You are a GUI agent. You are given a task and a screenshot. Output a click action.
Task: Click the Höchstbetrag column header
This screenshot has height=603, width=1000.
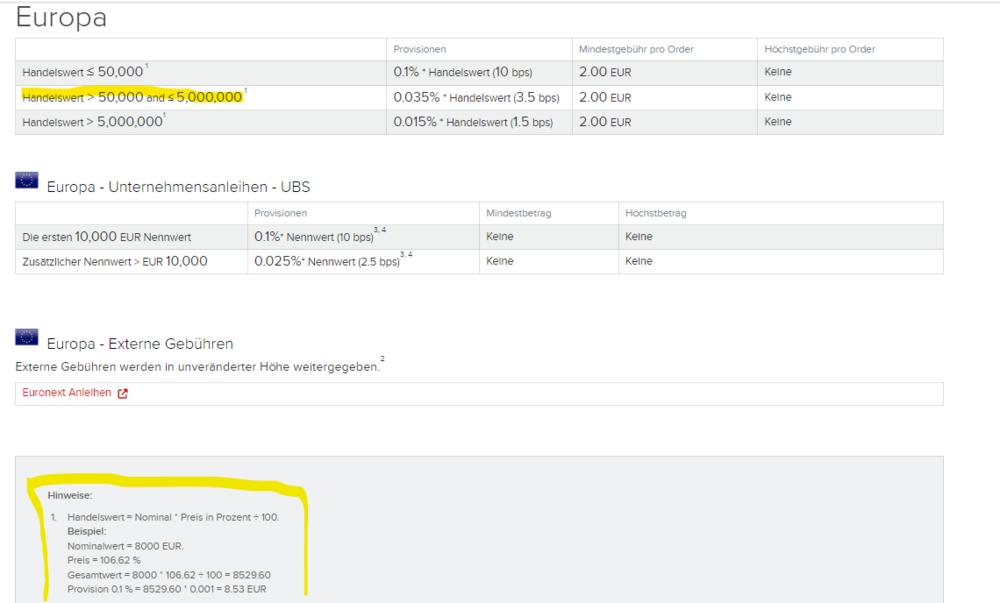point(656,213)
